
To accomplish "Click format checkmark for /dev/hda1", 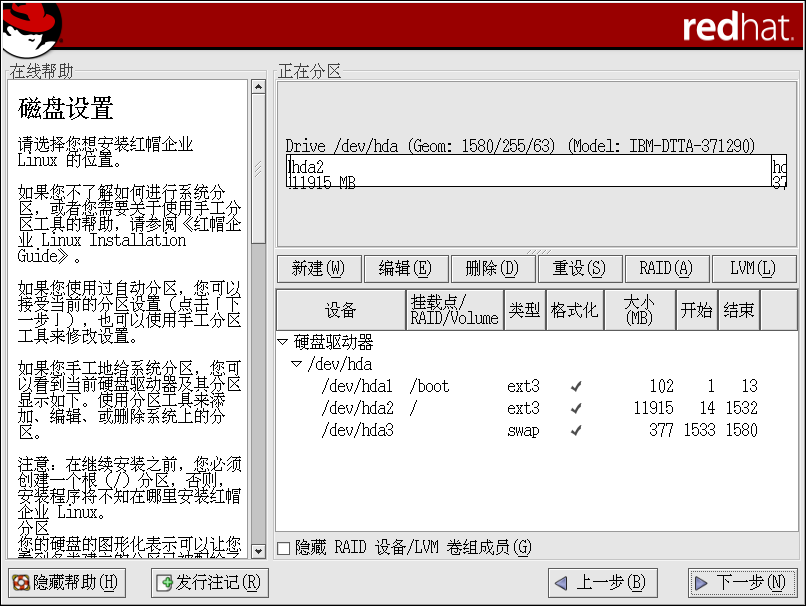I will [x=576, y=386].
